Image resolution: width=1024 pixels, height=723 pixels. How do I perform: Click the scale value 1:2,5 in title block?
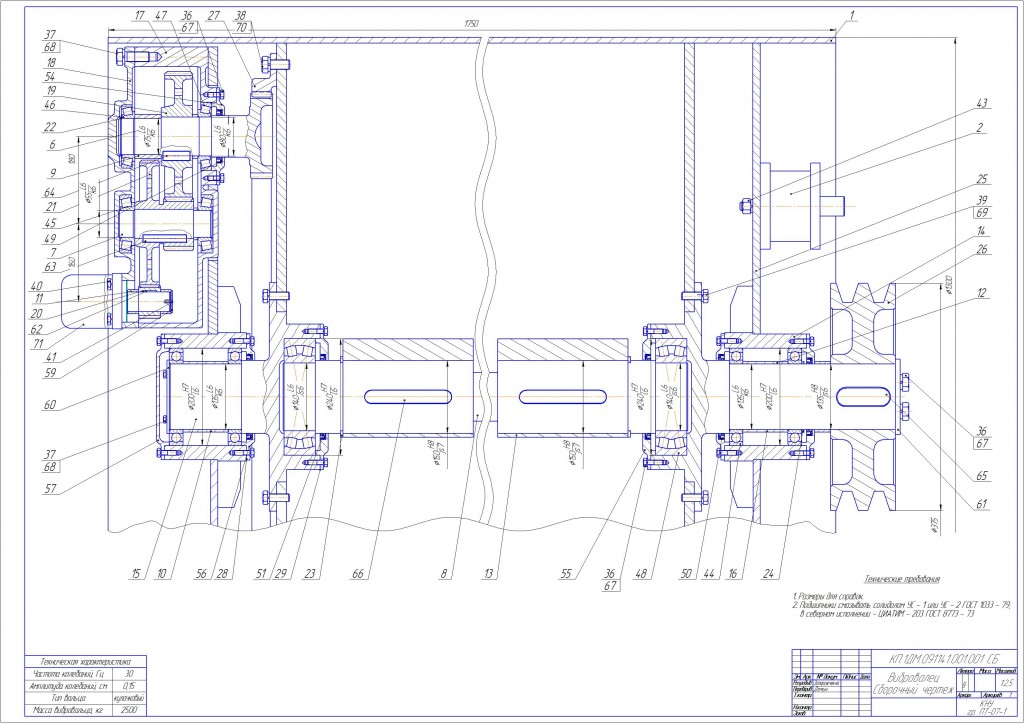click(x=1006, y=683)
